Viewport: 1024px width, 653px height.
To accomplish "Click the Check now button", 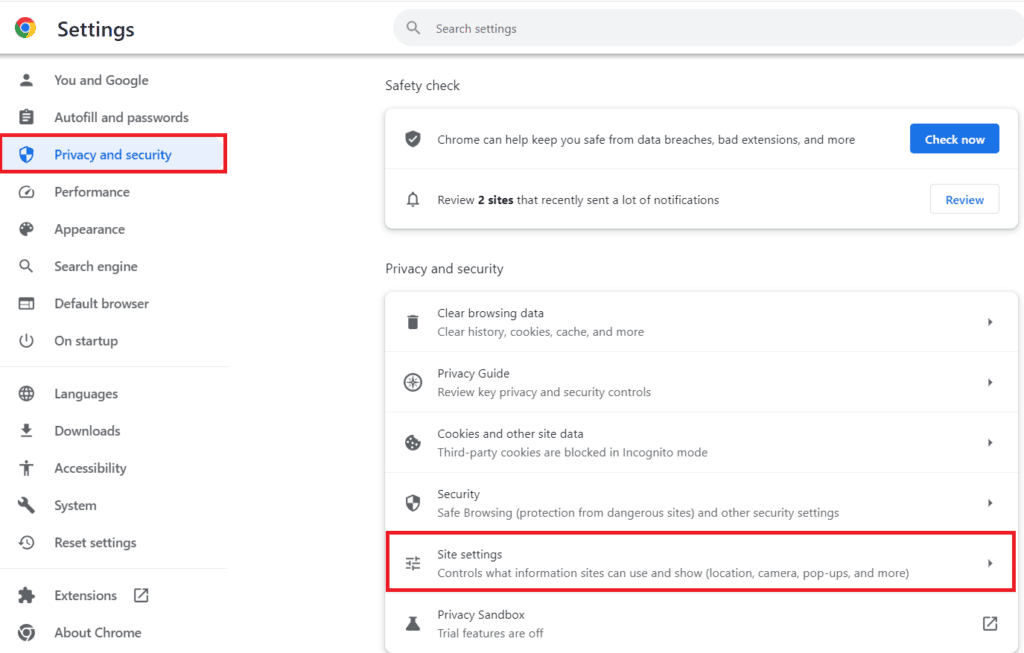I will pos(954,139).
